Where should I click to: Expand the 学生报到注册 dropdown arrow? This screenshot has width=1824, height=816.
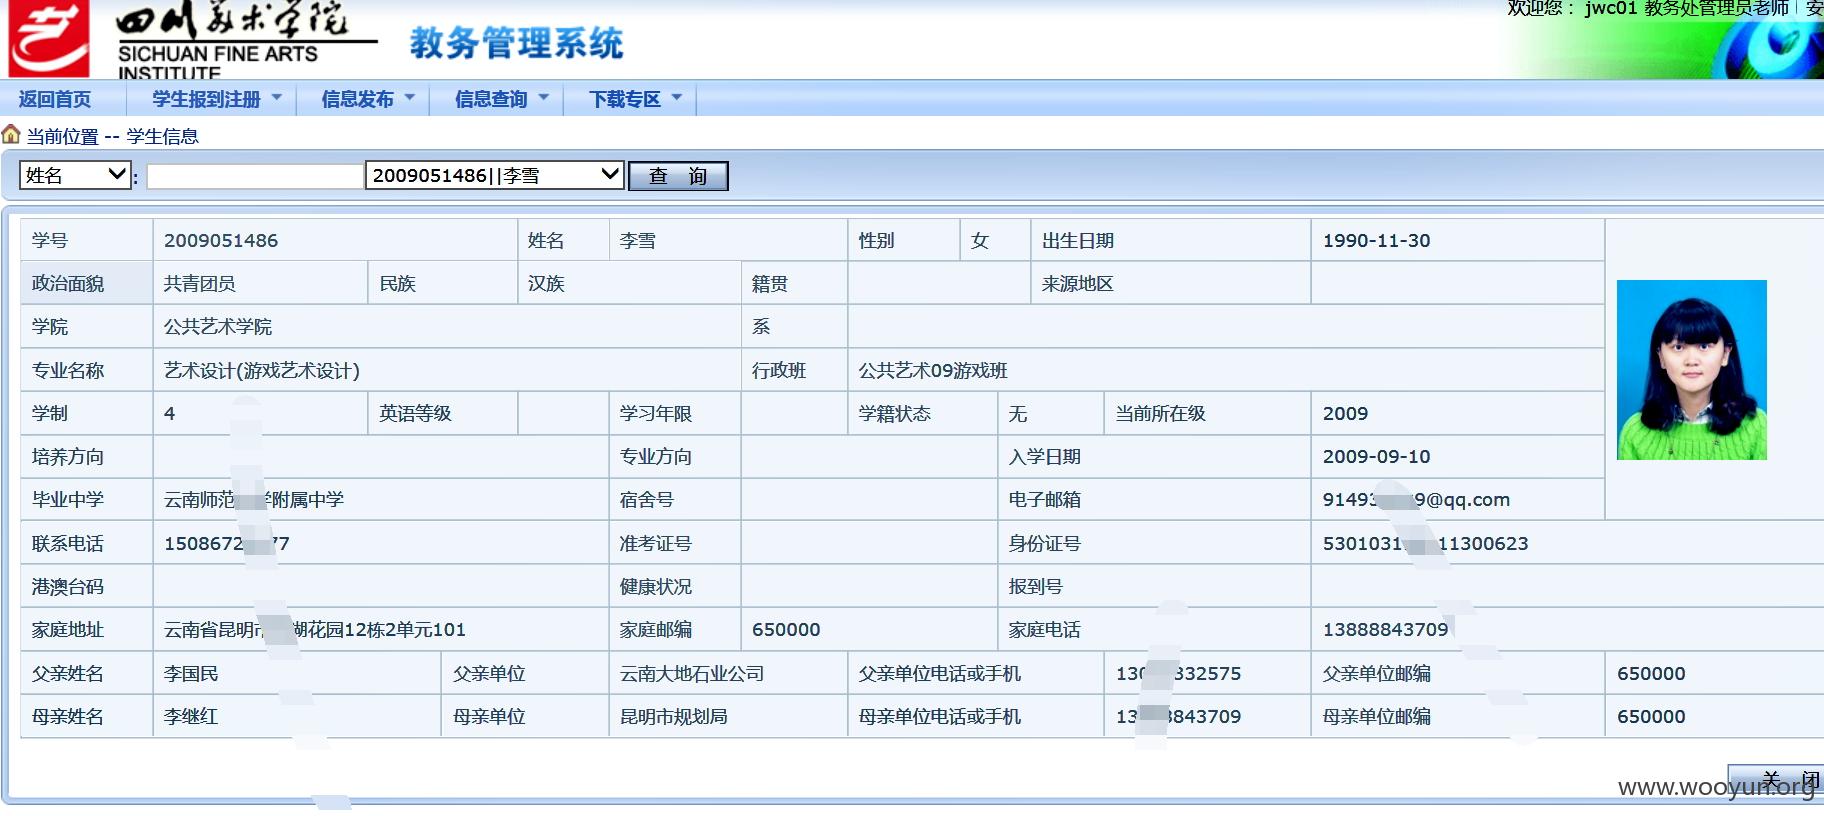[277, 98]
